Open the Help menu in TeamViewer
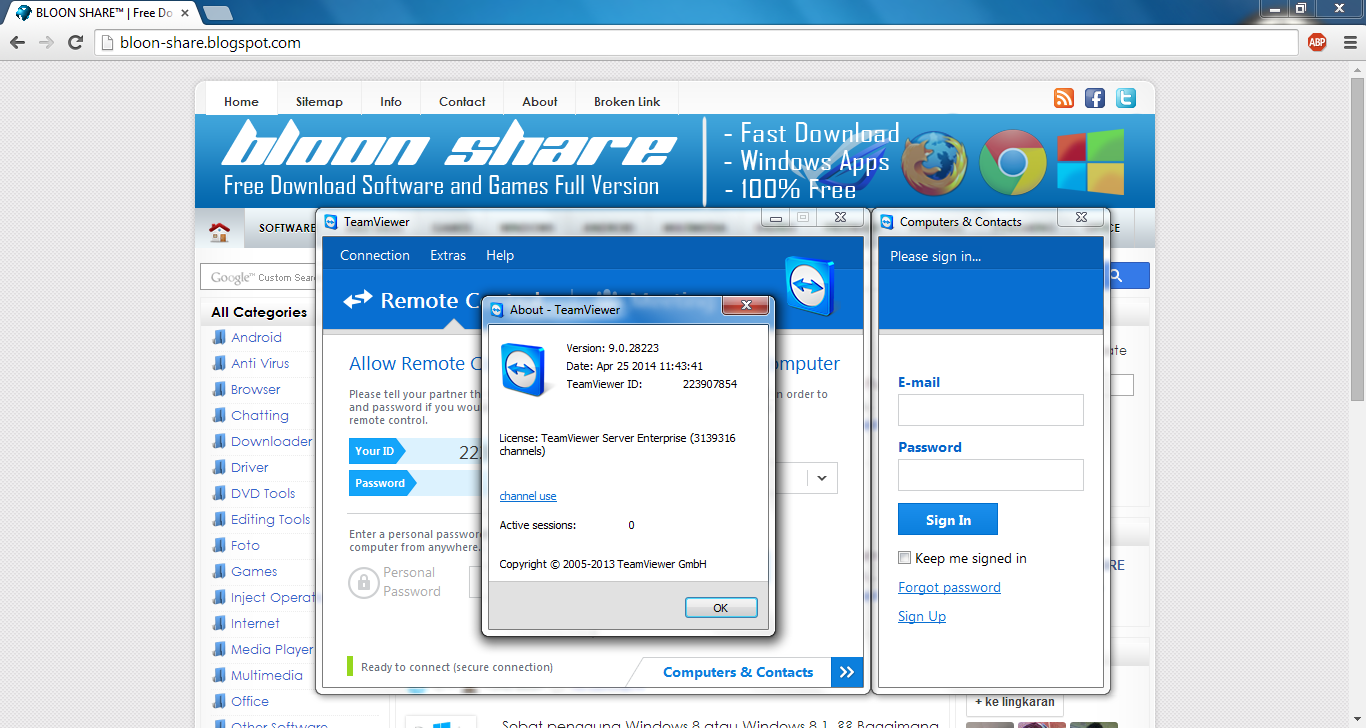Screen dimensions: 1366x728 click(x=500, y=255)
